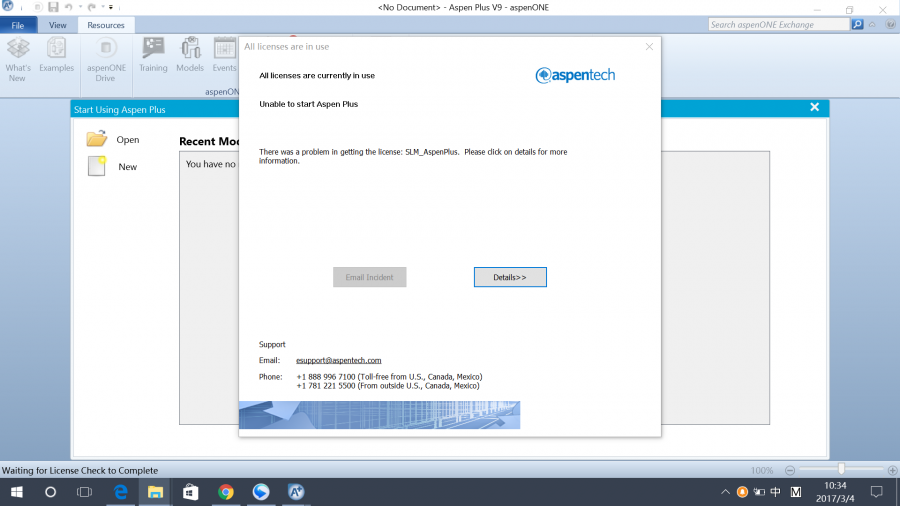Click the aspenONE Exchange search magnifier icon
This screenshot has height=506, width=900.
click(x=857, y=25)
